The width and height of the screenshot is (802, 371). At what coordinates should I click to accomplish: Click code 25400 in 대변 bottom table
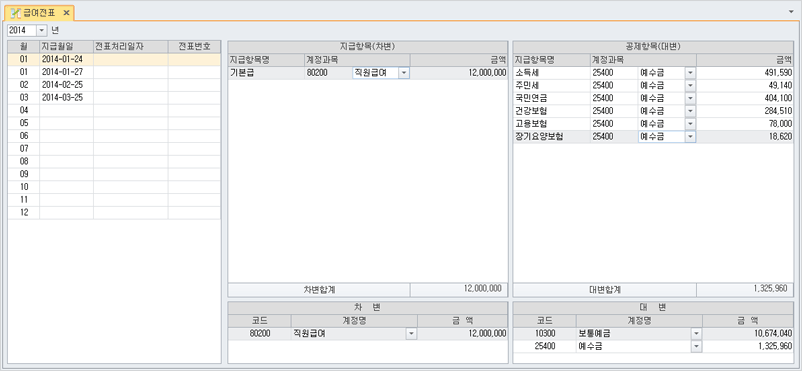click(544, 346)
